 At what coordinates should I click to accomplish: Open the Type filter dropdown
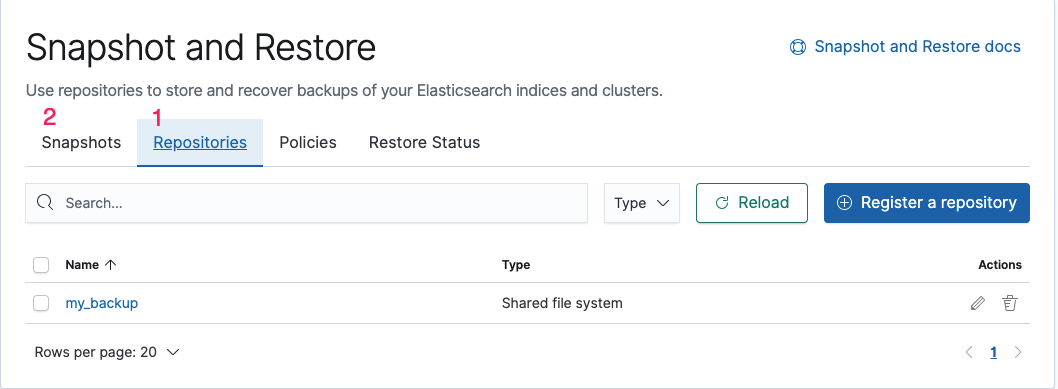(x=642, y=203)
